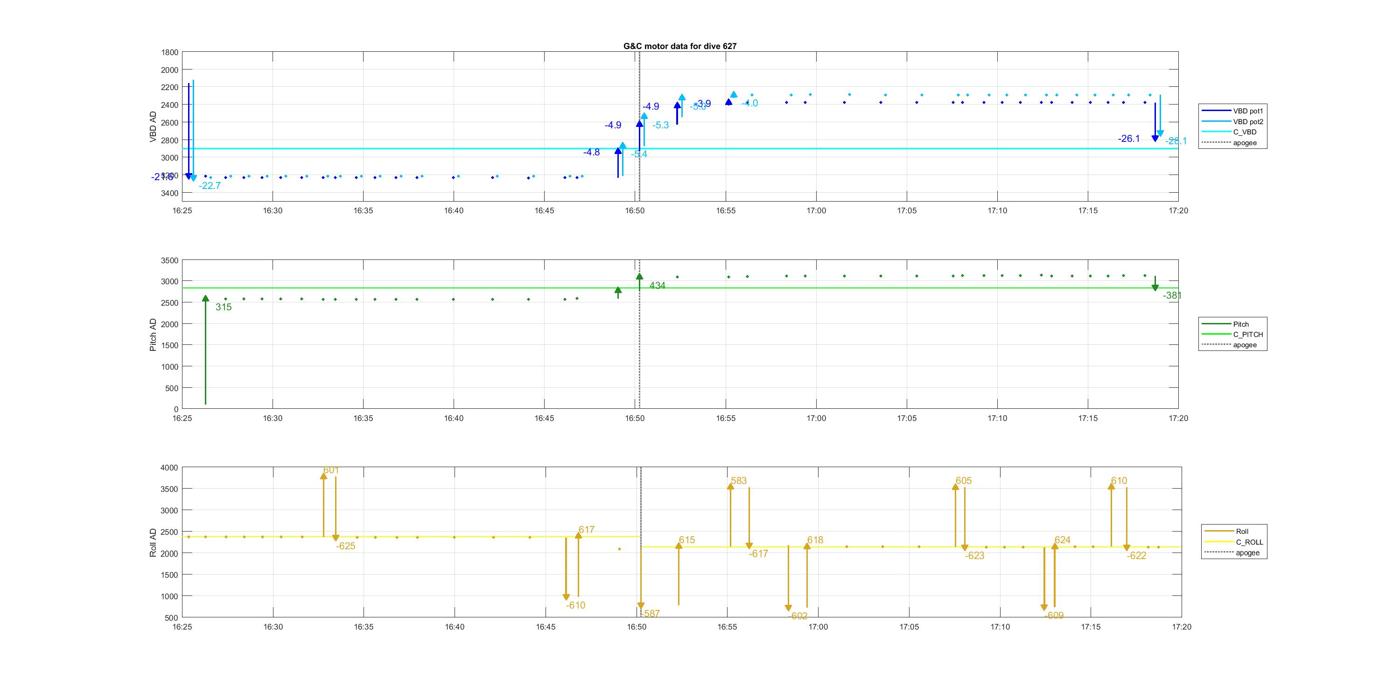Image resolution: width=1400 pixels, height=693 pixels.
Task: Click the 617 roll label
Action: (586, 530)
